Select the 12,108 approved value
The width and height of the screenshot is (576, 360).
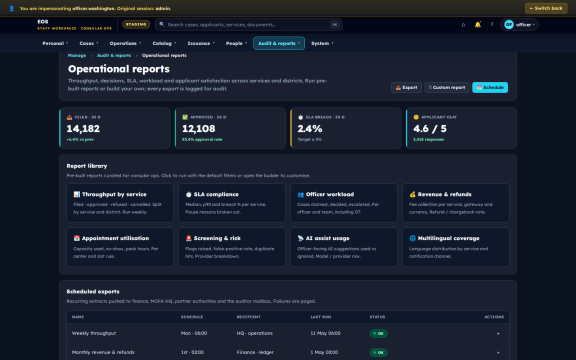click(199, 129)
